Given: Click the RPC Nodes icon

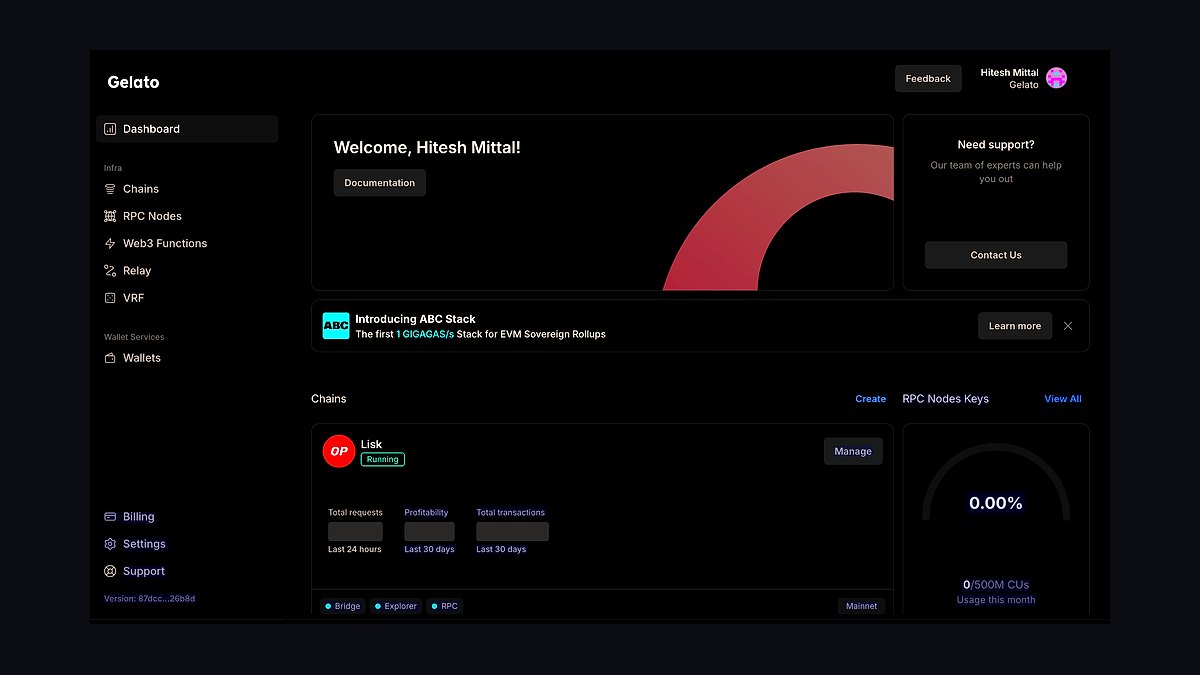Looking at the screenshot, I should click(x=110, y=216).
